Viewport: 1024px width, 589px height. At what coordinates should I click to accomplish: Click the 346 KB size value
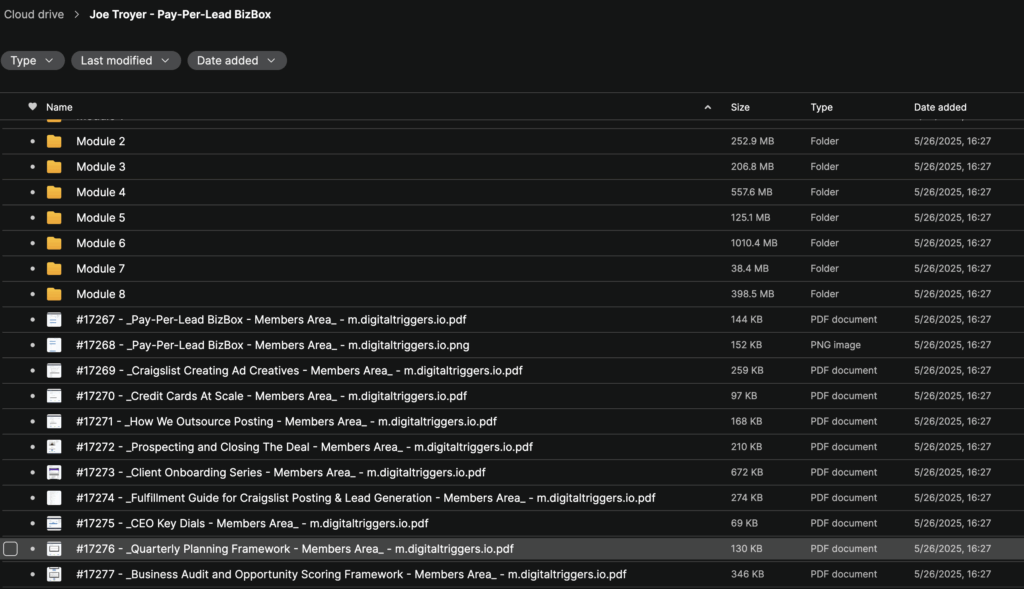(x=747, y=574)
